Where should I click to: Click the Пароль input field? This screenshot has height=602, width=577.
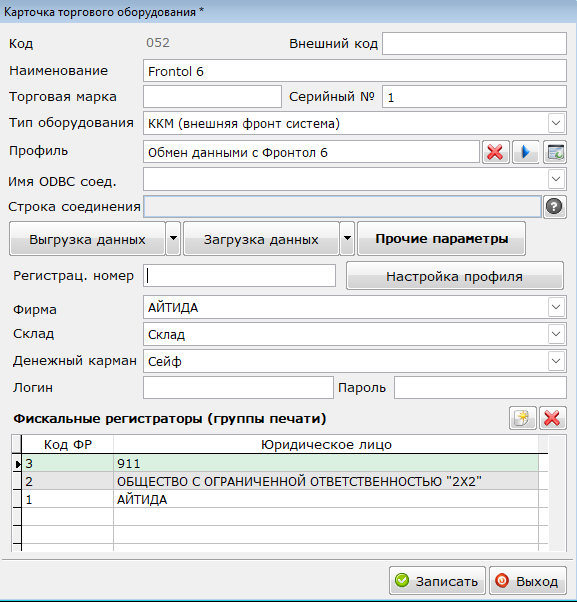pos(480,387)
